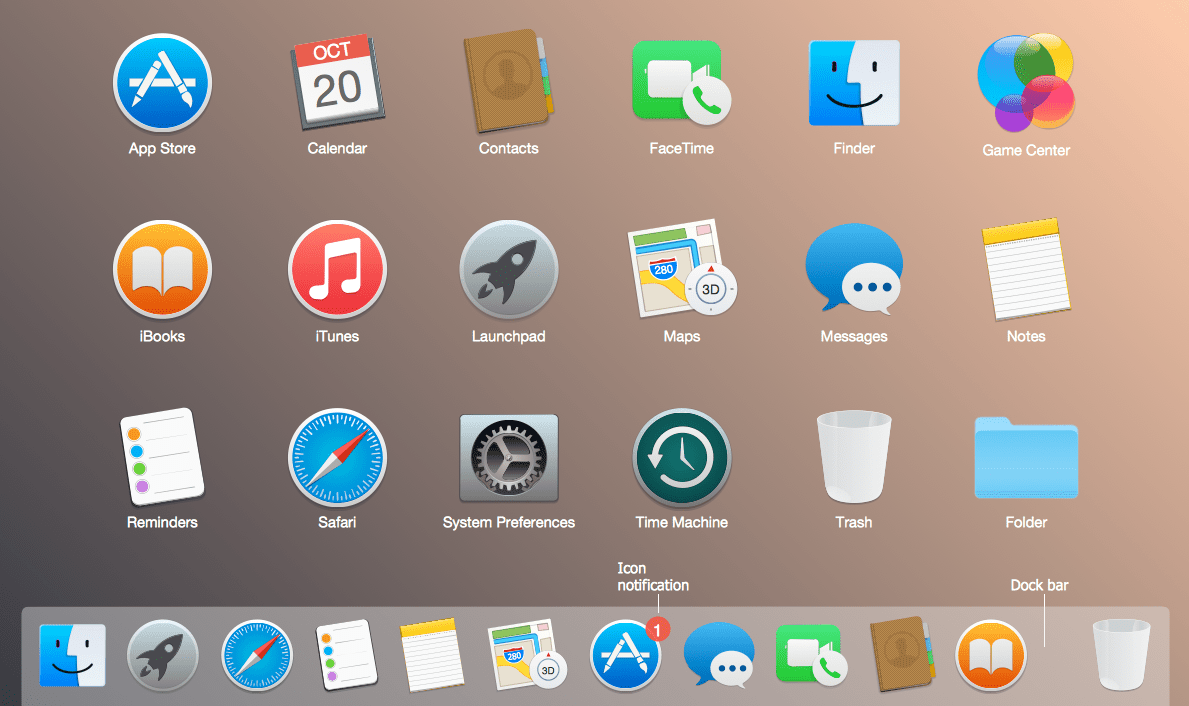
Task: View your location in Maps
Action: click(x=681, y=269)
